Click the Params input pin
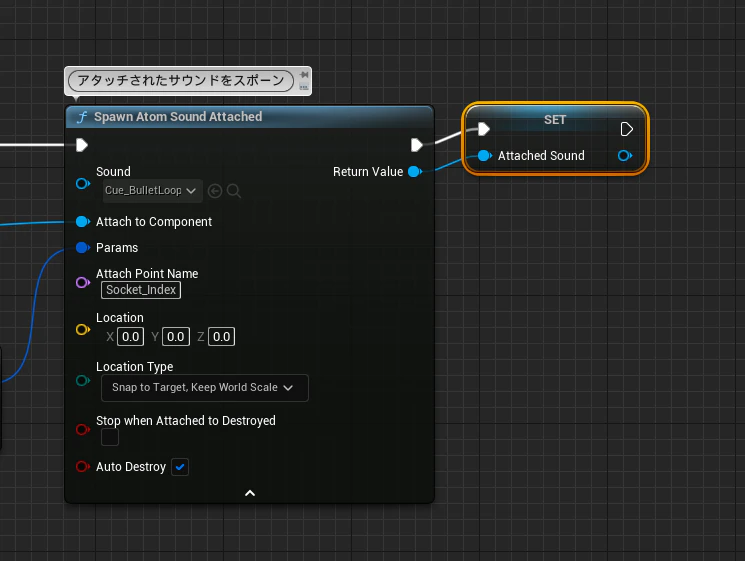This screenshot has height=561, width=745. (x=83, y=247)
